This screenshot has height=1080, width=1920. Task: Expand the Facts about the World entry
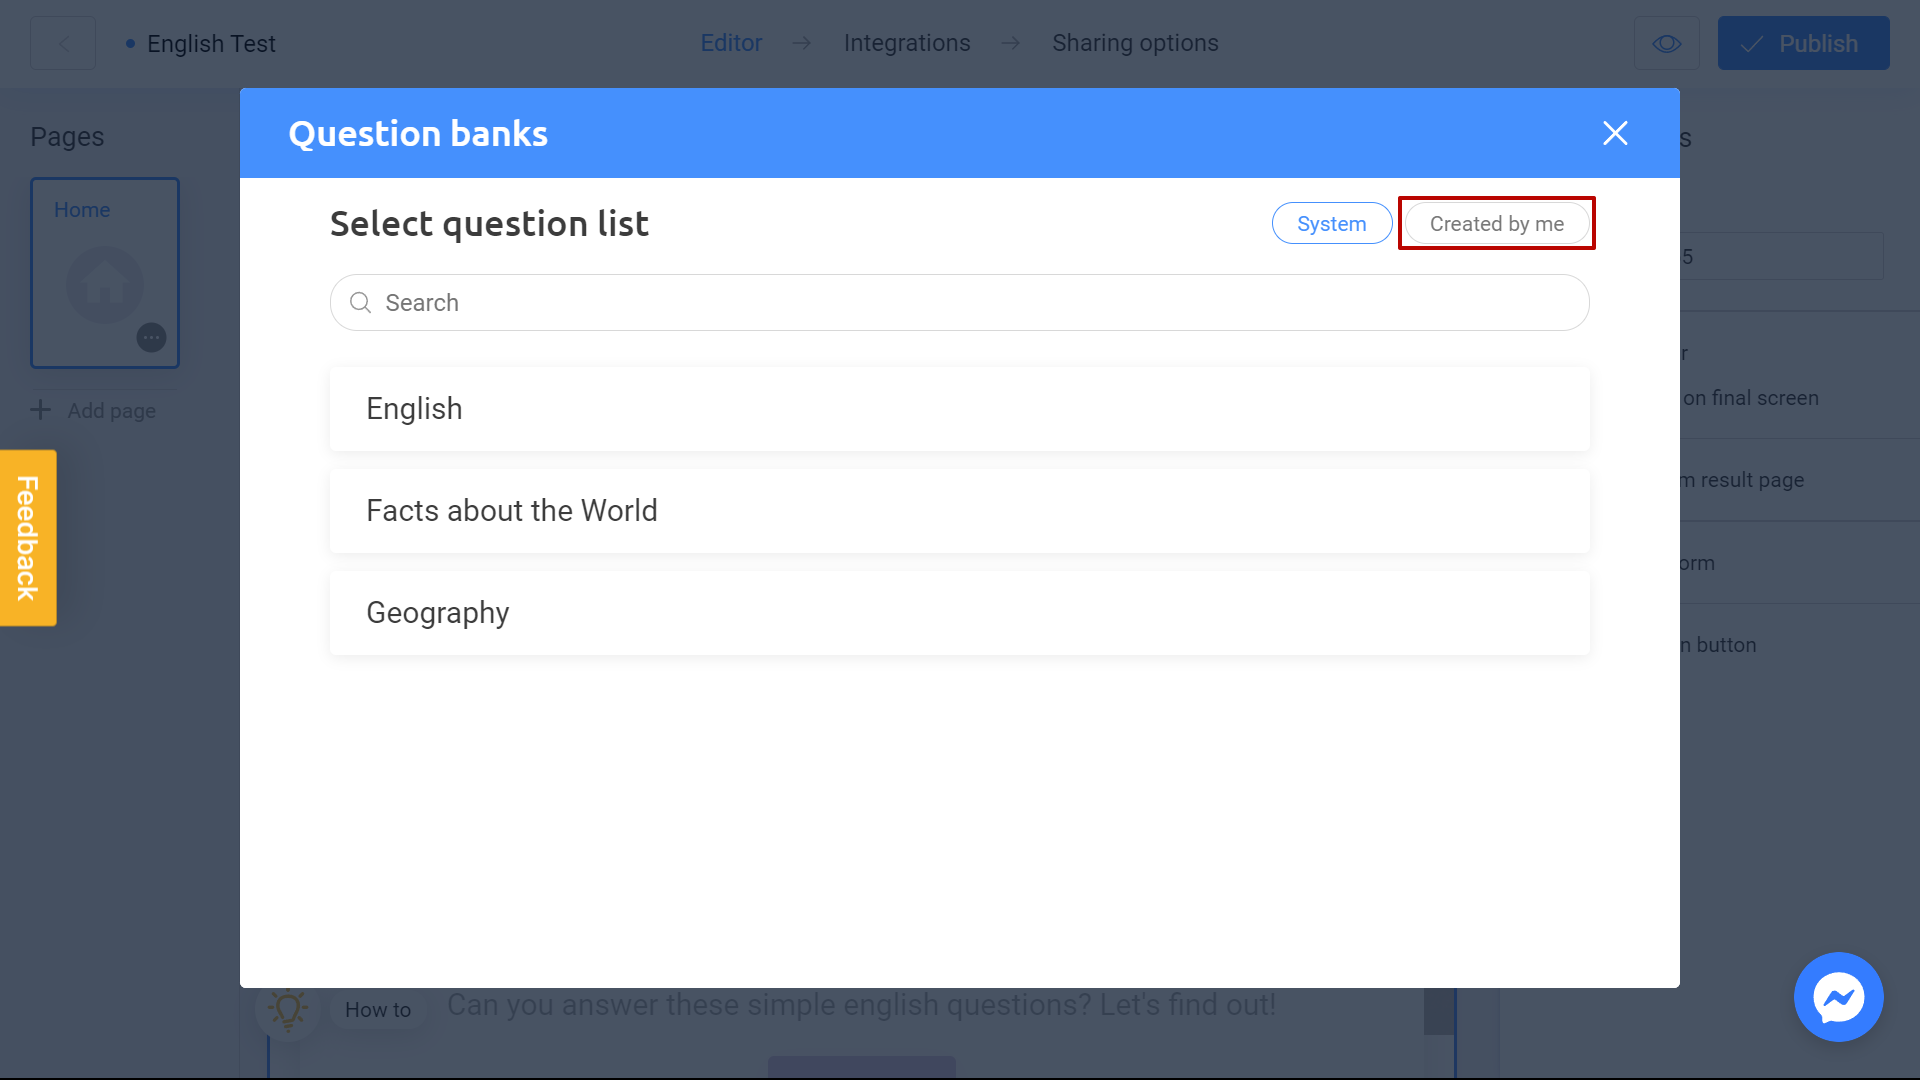[x=960, y=510]
